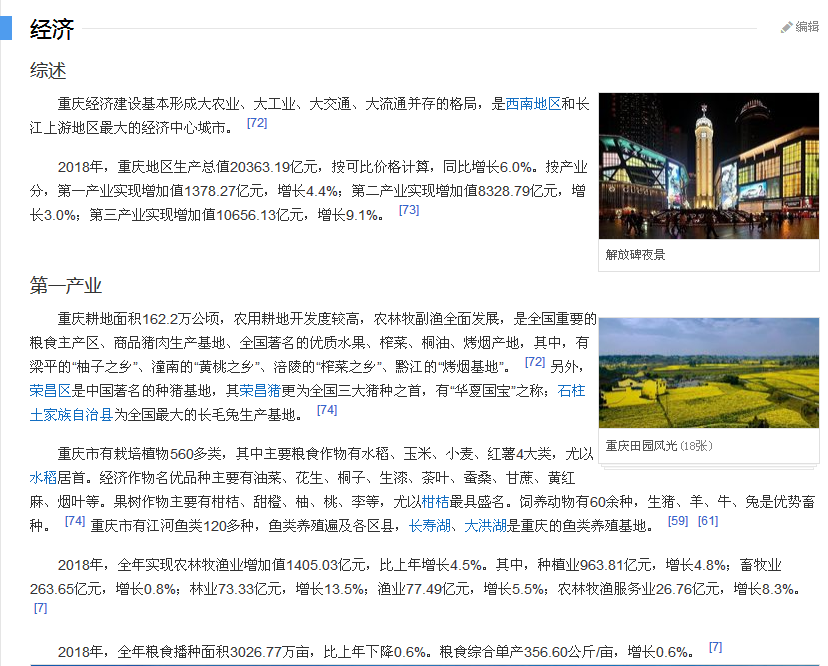This screenshot has height=666, width=828.
Task: Open the 重庆田园风光 photo gallery
Action: (709, 373)
